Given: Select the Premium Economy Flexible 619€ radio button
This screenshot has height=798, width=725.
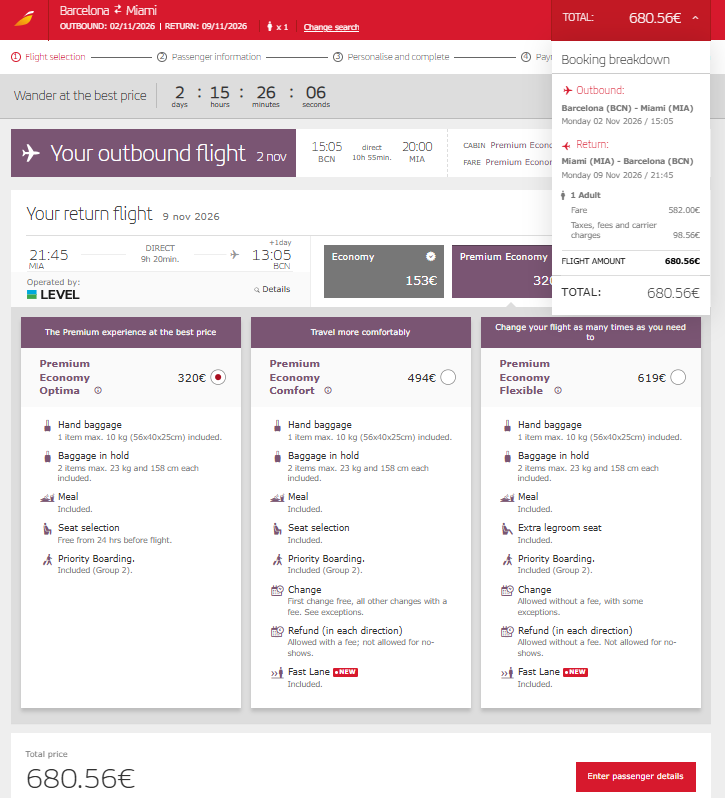Looking at the screenshot, I should [x=678, y=377].
